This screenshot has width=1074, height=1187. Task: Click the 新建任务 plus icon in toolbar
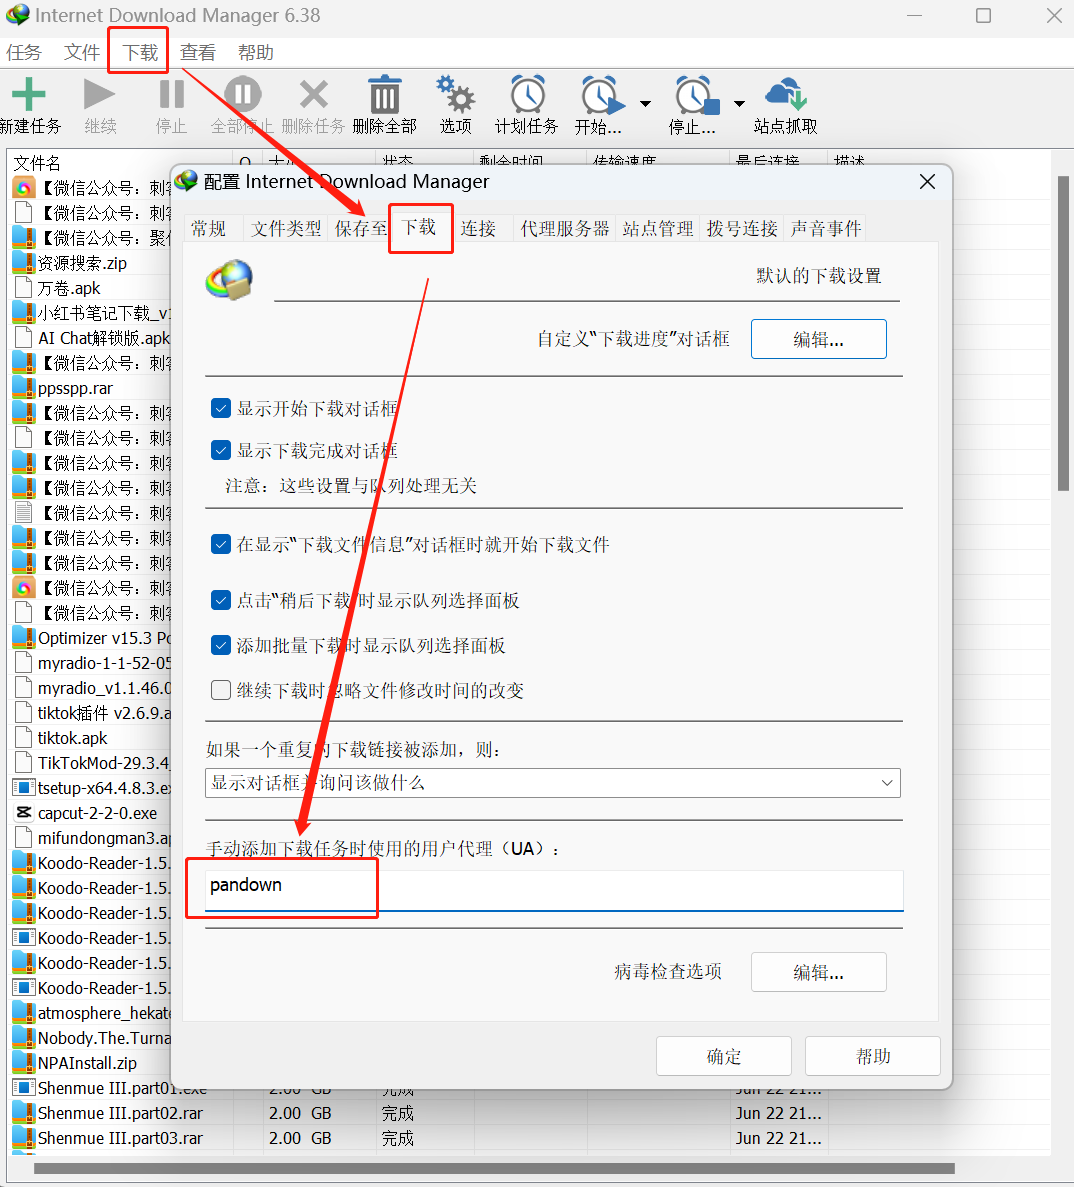click(x=29, y=95)
